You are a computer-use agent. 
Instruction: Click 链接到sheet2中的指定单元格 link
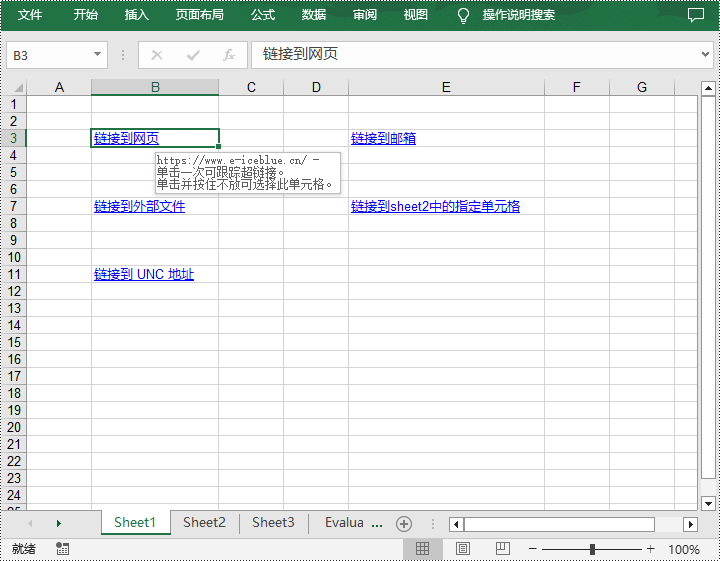(435, 206)
